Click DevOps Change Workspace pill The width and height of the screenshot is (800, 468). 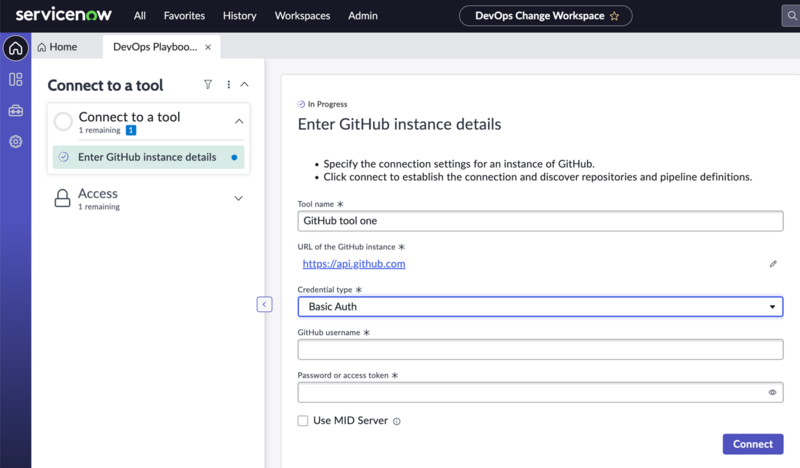tap(545, 16)
